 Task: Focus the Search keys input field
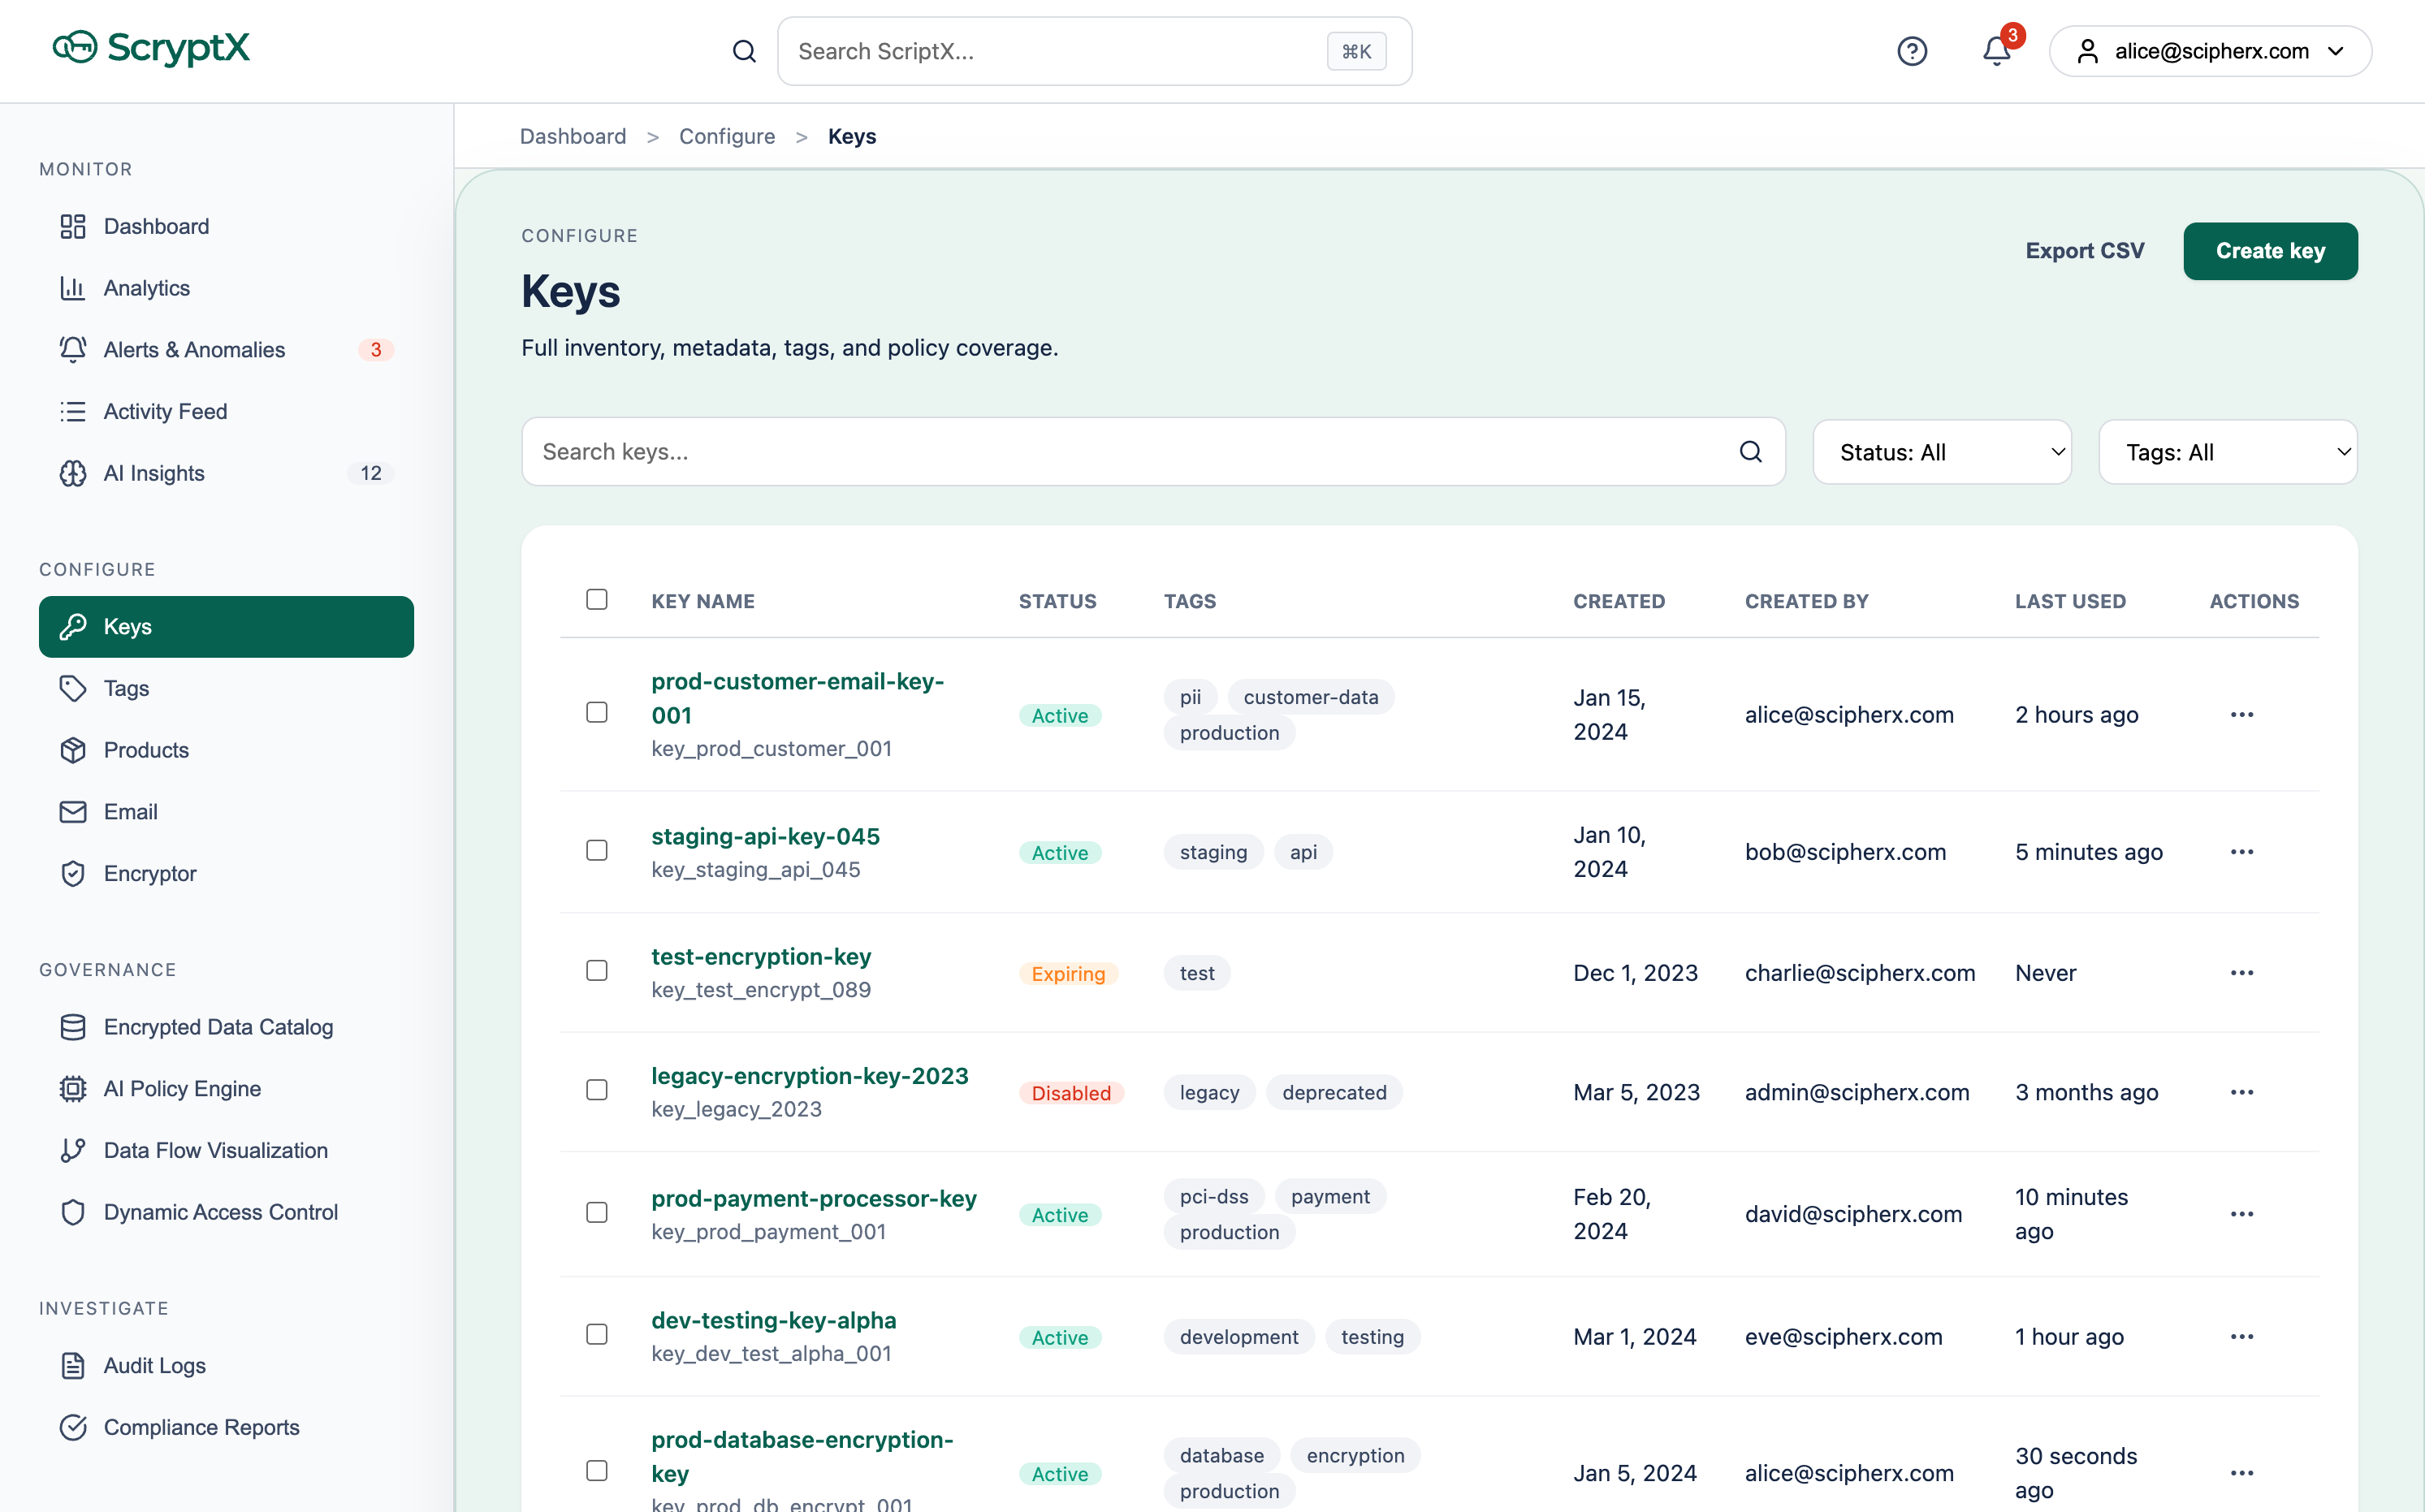[x=1153, y=452]
